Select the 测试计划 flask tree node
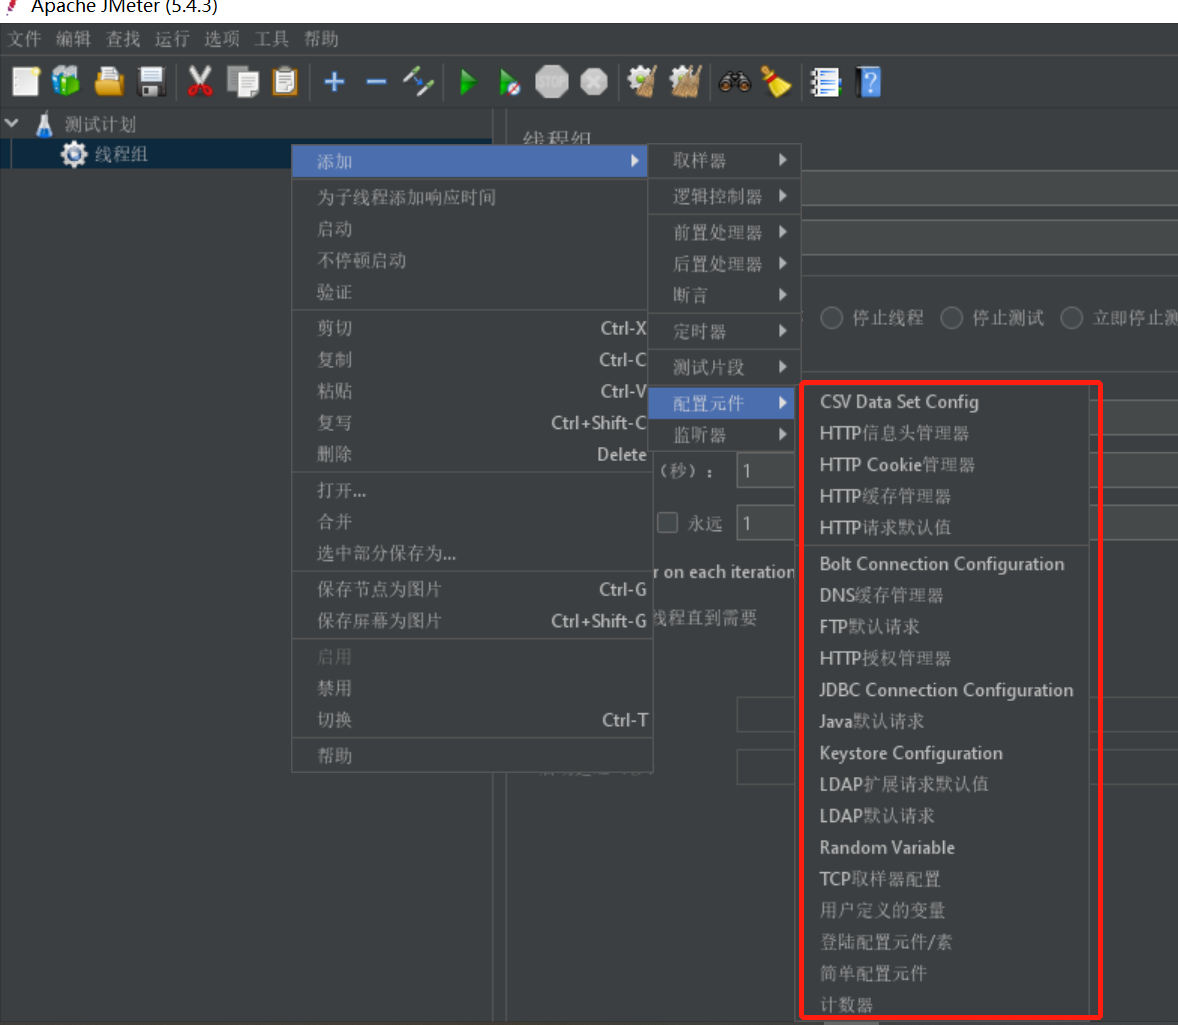 coord(99,124)
